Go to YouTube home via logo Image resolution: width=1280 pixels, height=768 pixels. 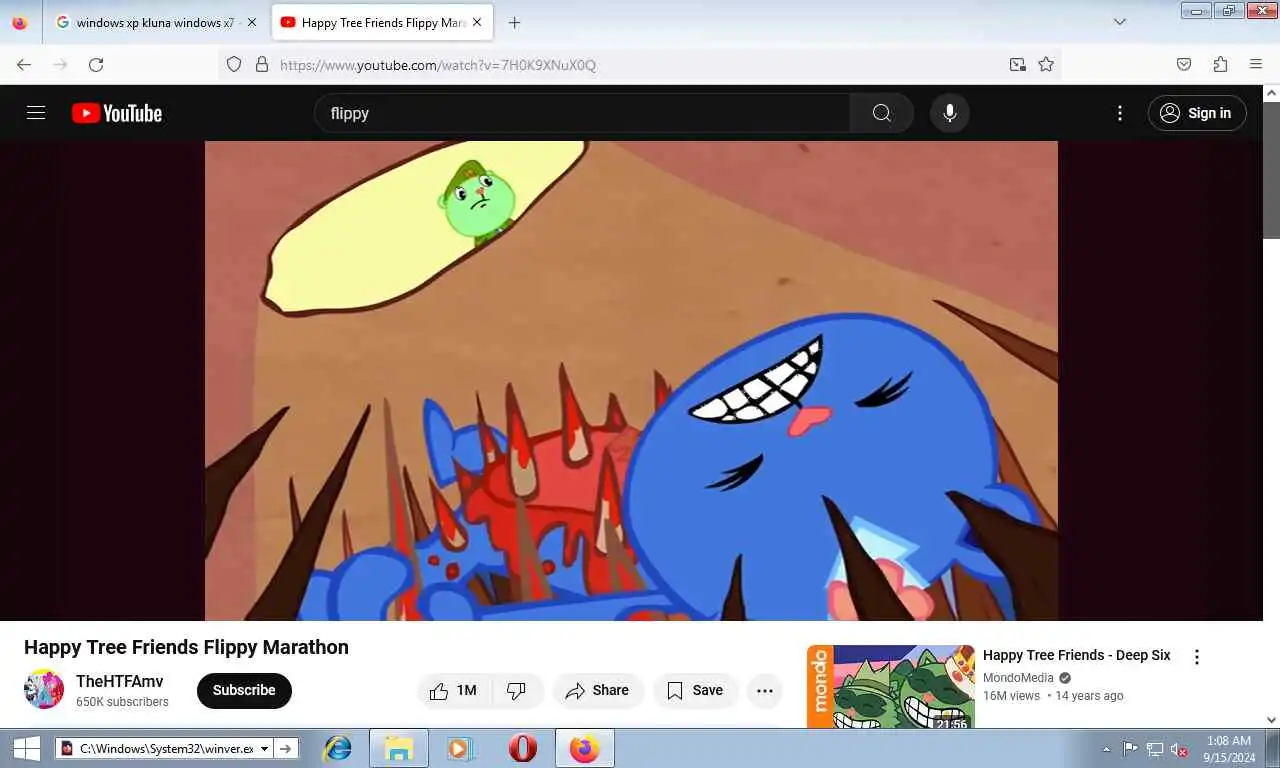117,113
